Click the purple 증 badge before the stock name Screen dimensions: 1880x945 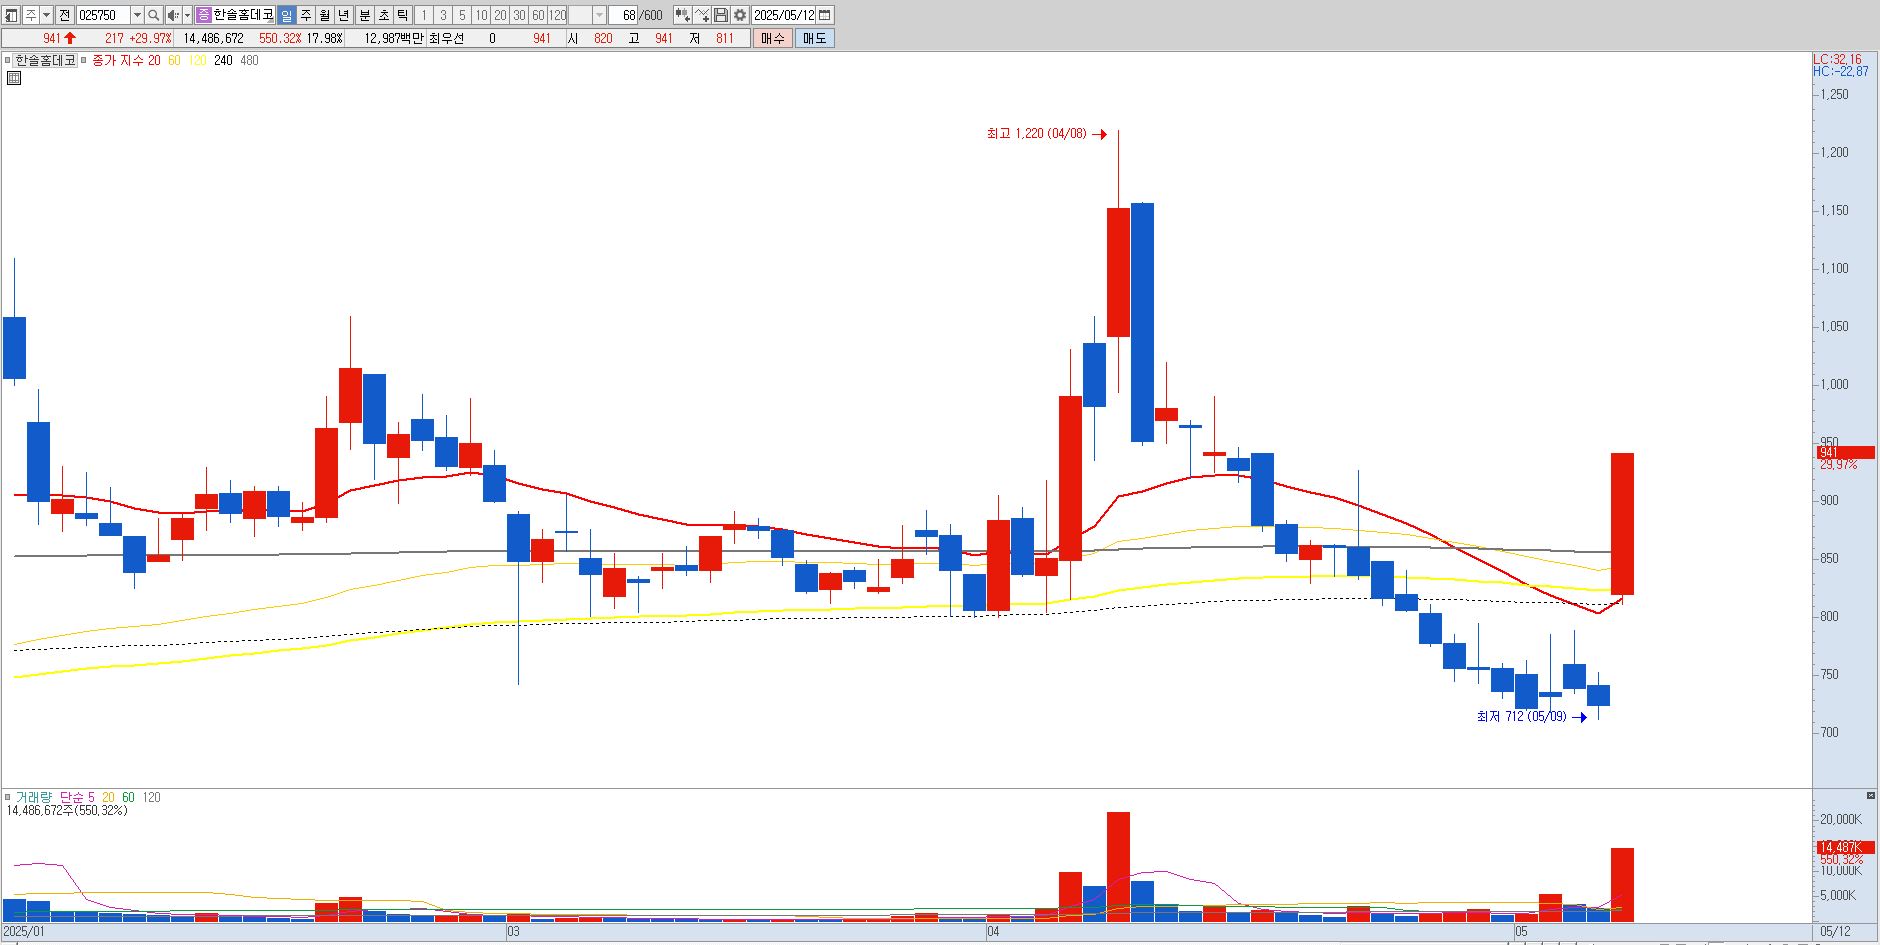(203, 15)
